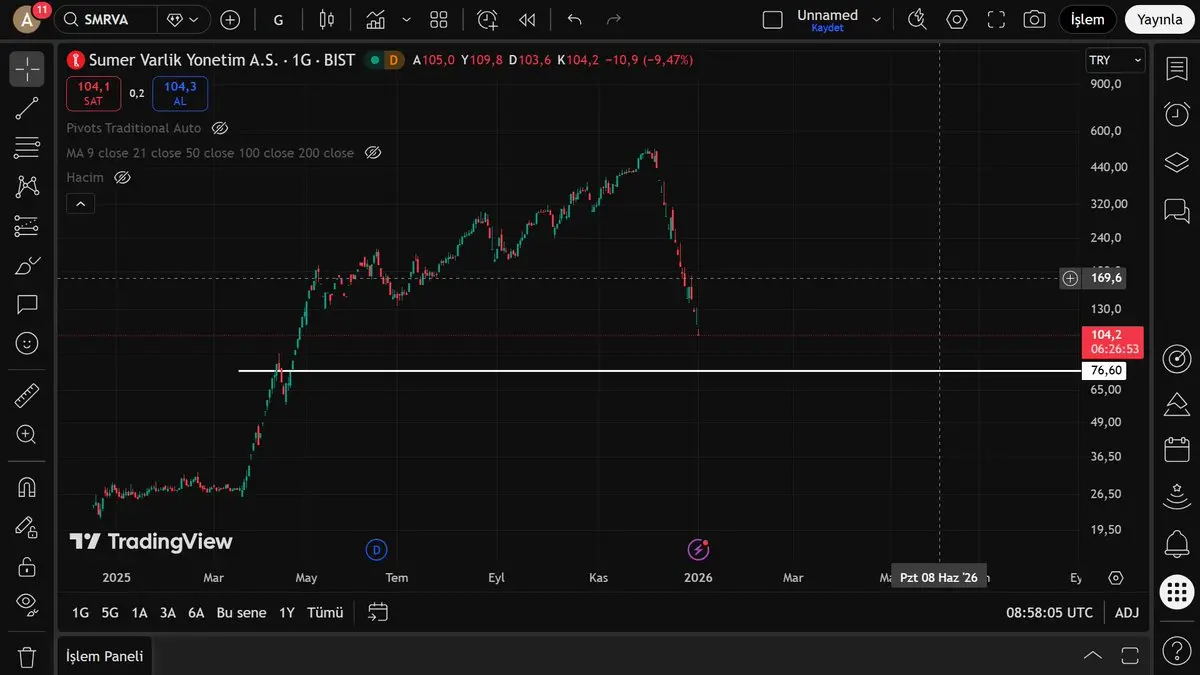Image resolution: width=1200 pixels, height=675 pixels.
Task: Open notifications bell panel
Action: pyautogui.click(x=1177, y=545)
